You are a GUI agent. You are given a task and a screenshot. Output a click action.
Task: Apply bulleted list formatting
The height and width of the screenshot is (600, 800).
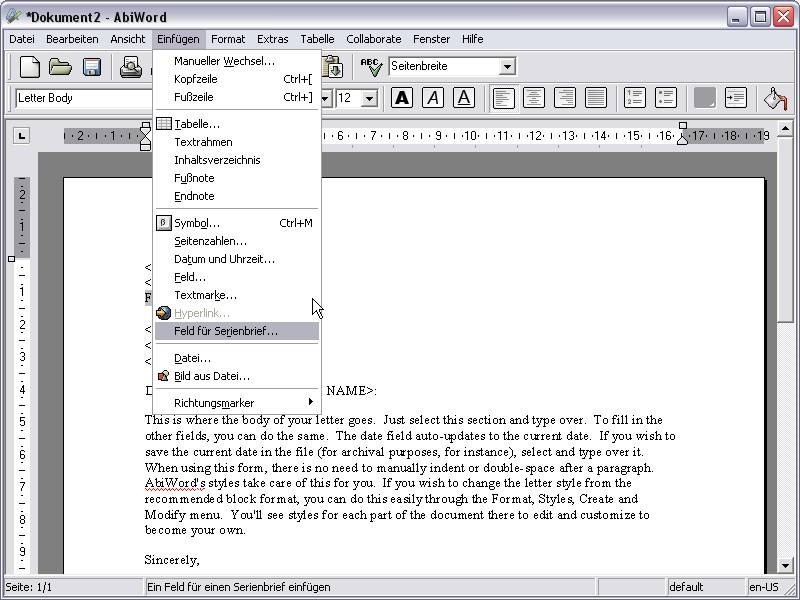(x=665, y=97)
